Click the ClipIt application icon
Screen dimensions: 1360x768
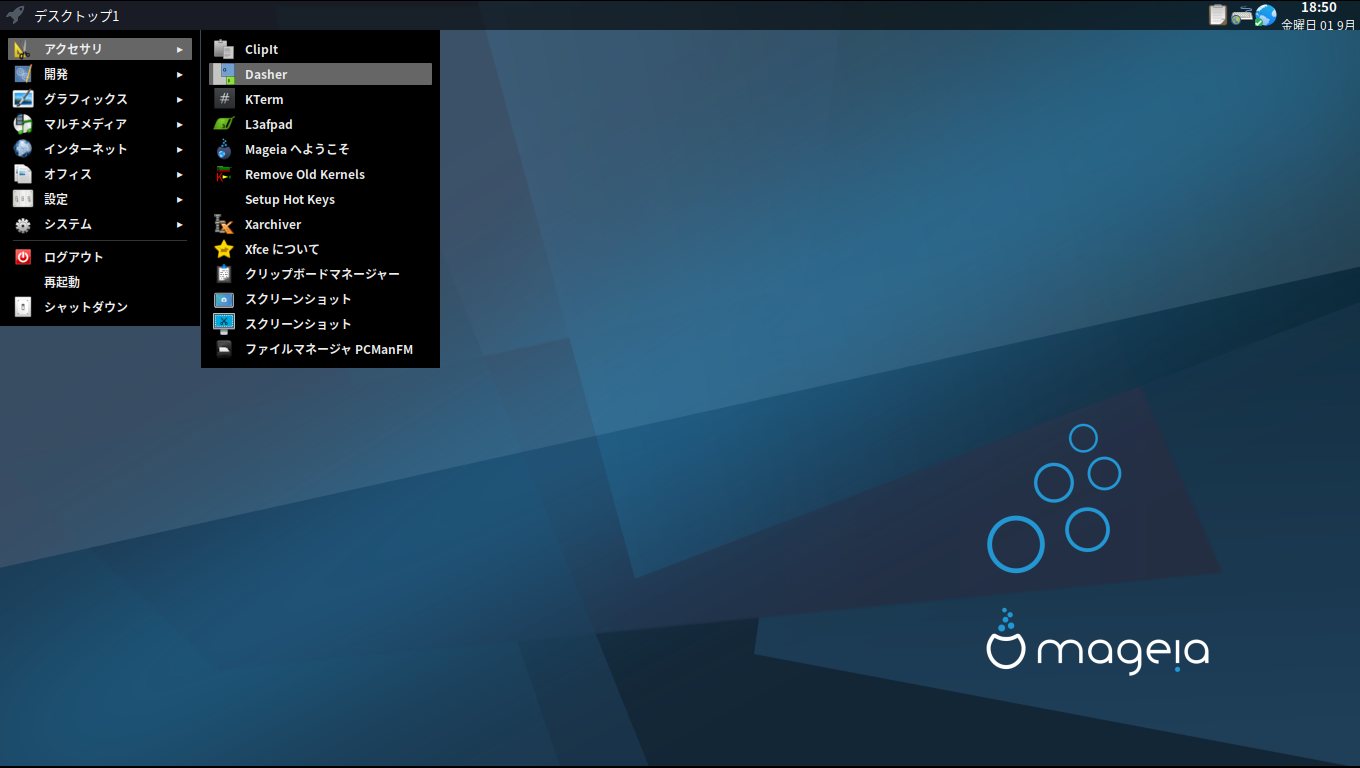(x=224, y=49)
